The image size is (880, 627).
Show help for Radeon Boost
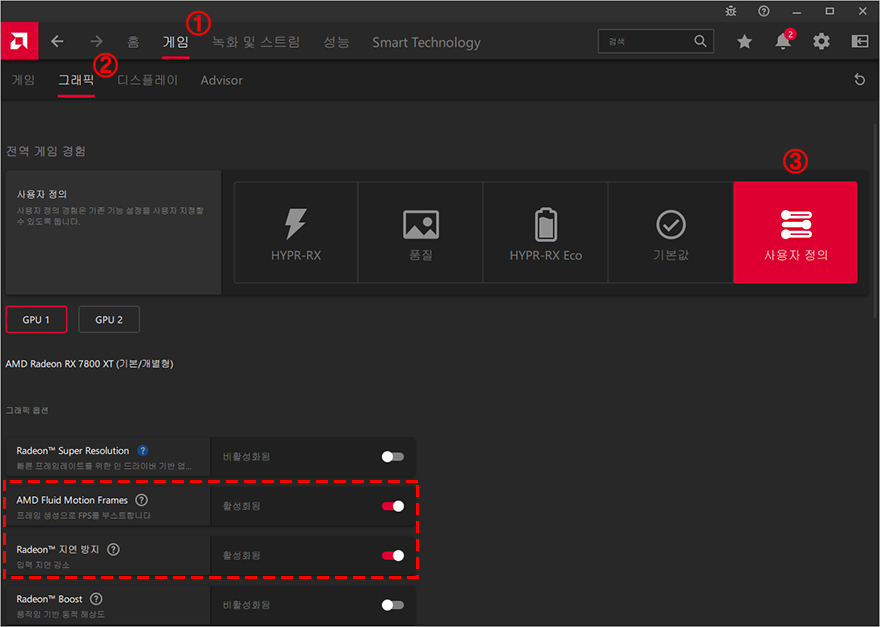coord(97,598)
